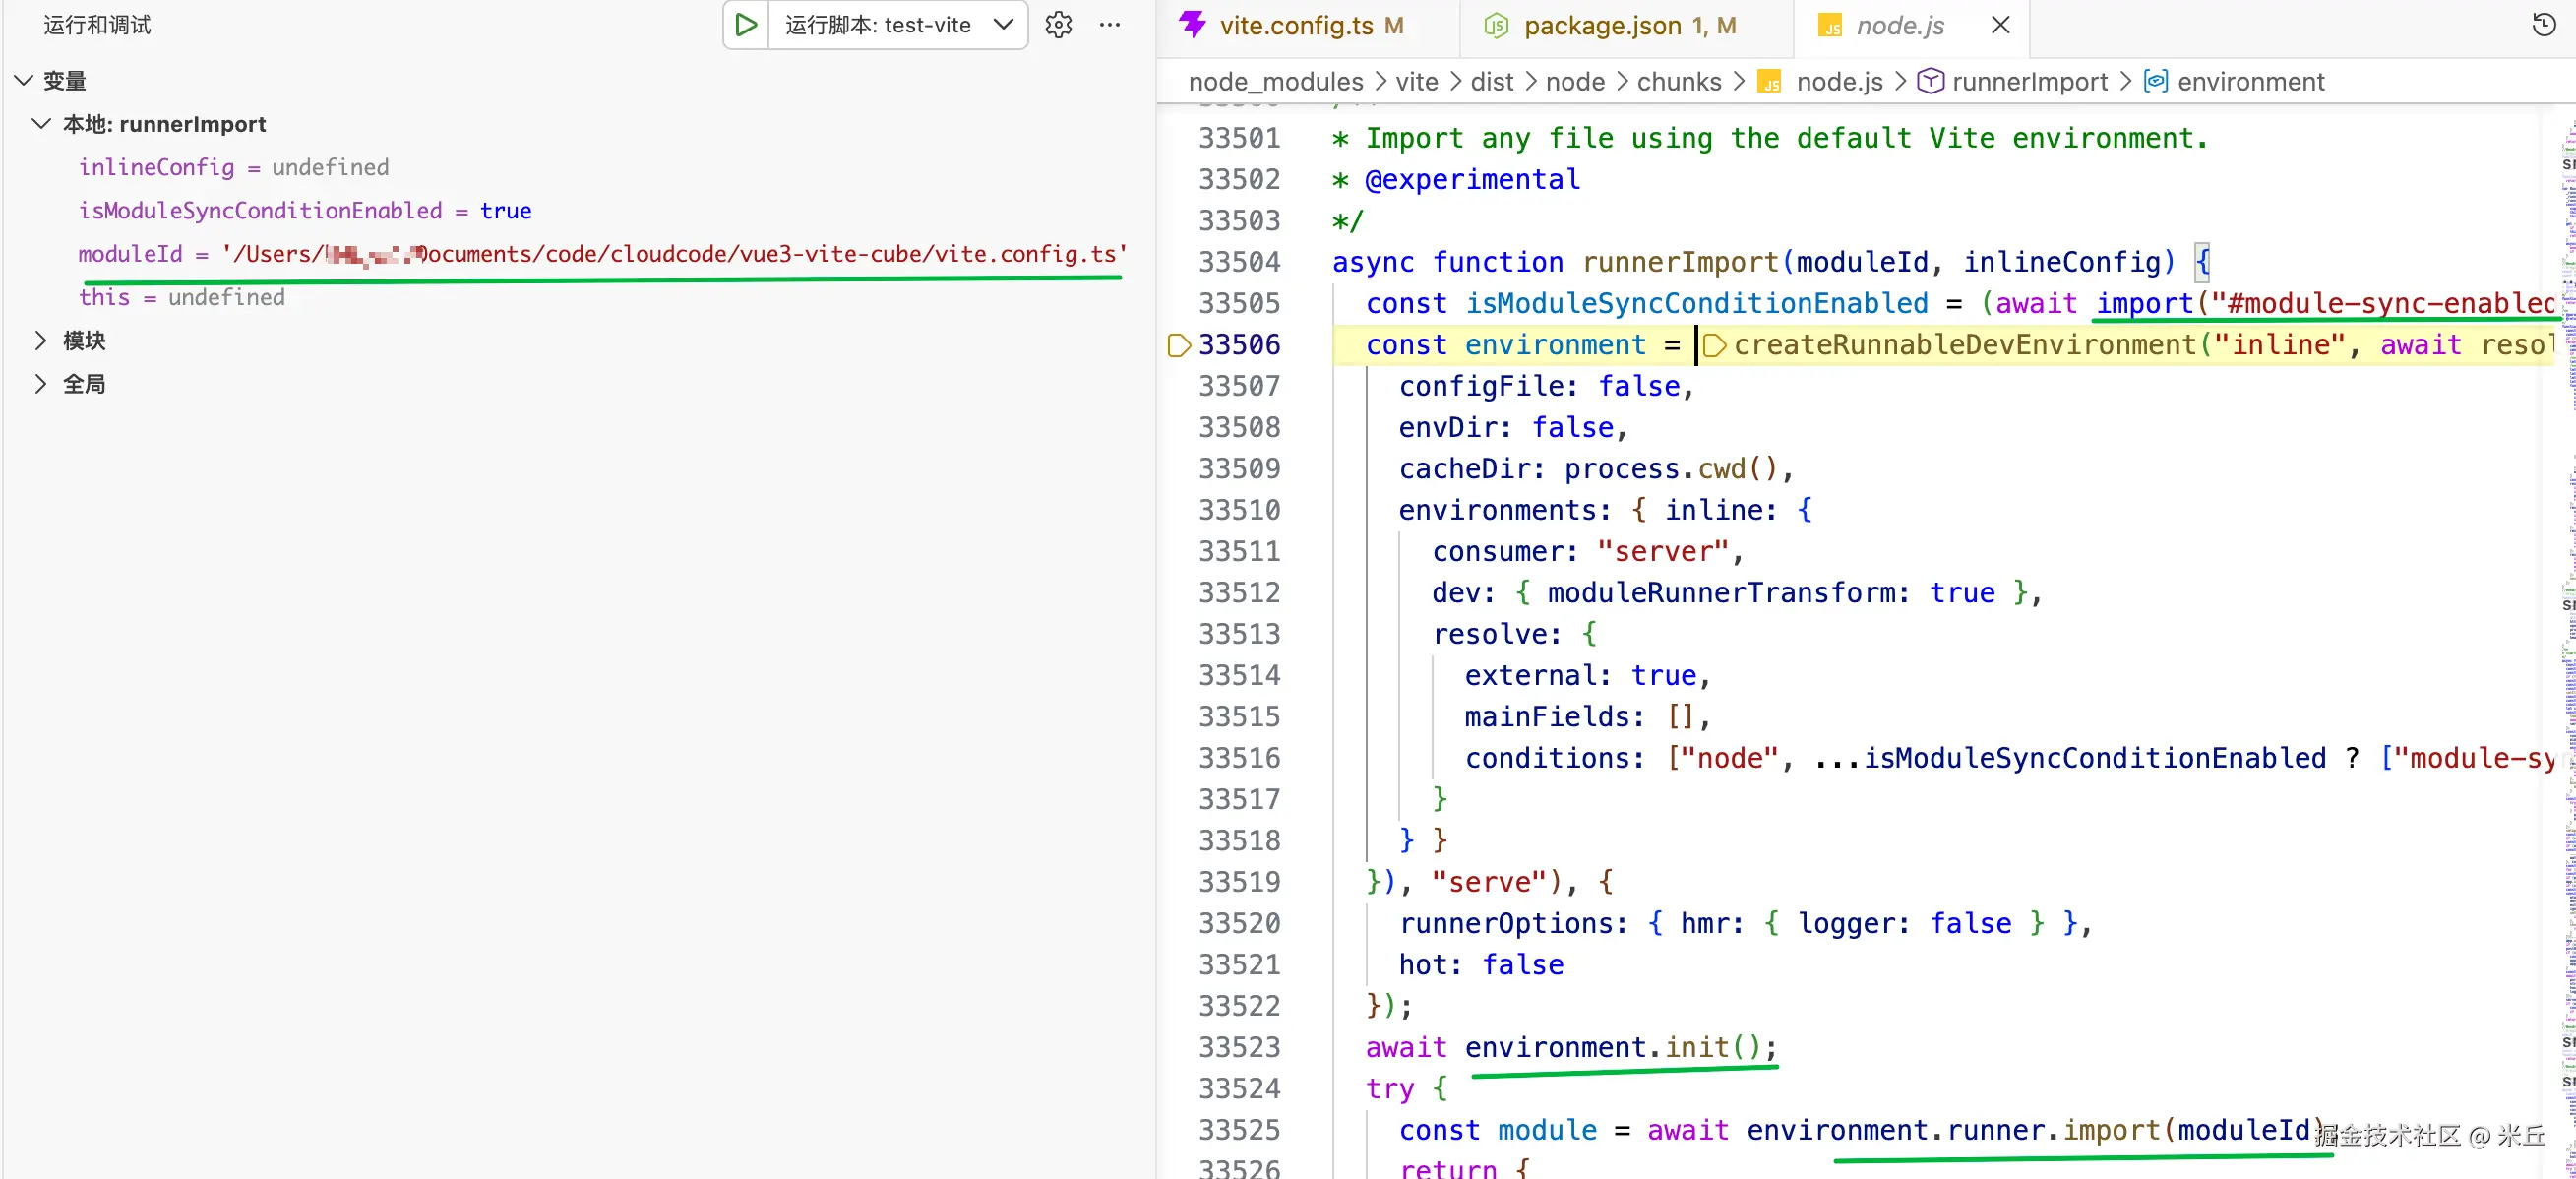This screenshot has height=1179, width=2576.
Task: Close the node.js editor tab
Action: pyautogui.click(x=2000, y=25)
